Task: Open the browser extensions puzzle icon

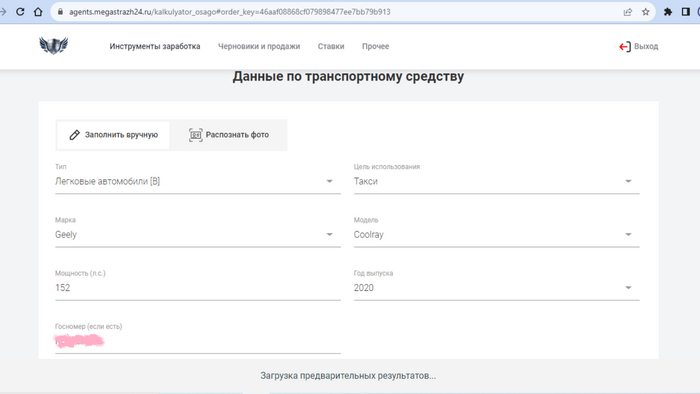Action: click(x=668, y=12)
